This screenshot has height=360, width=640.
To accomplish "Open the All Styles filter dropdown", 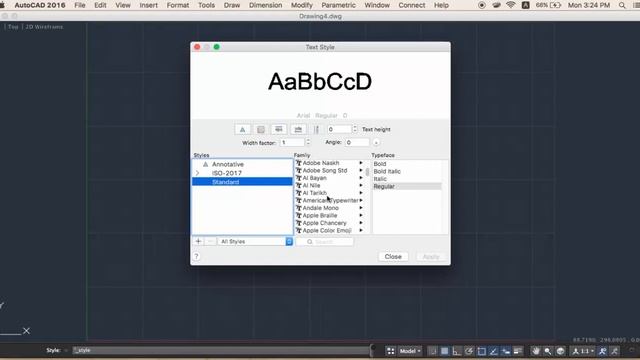I will coord(255,241).
